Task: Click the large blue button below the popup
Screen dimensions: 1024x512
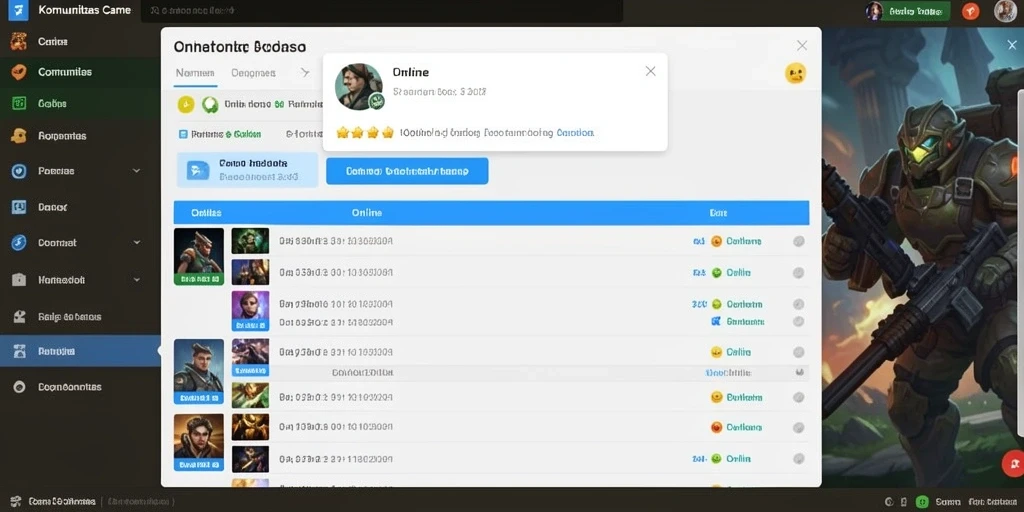Action: pyautogui.click(x=407, y=171)
